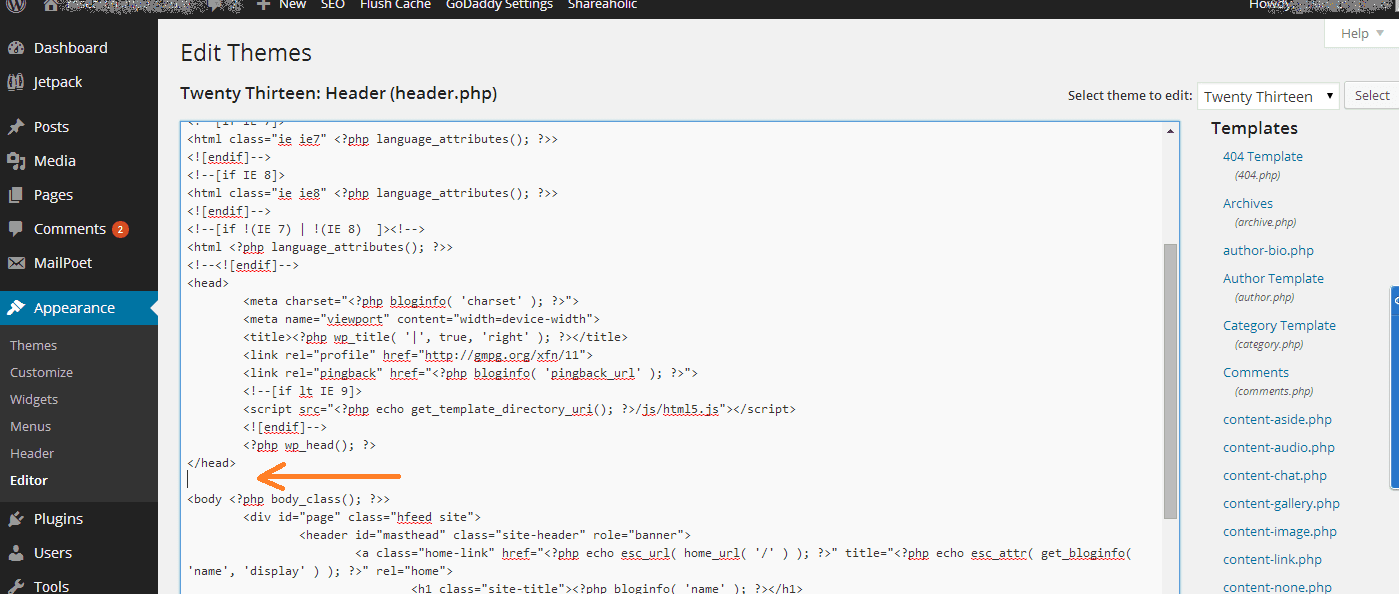Click the Pages icon in sidebar

tap(16, 195)
